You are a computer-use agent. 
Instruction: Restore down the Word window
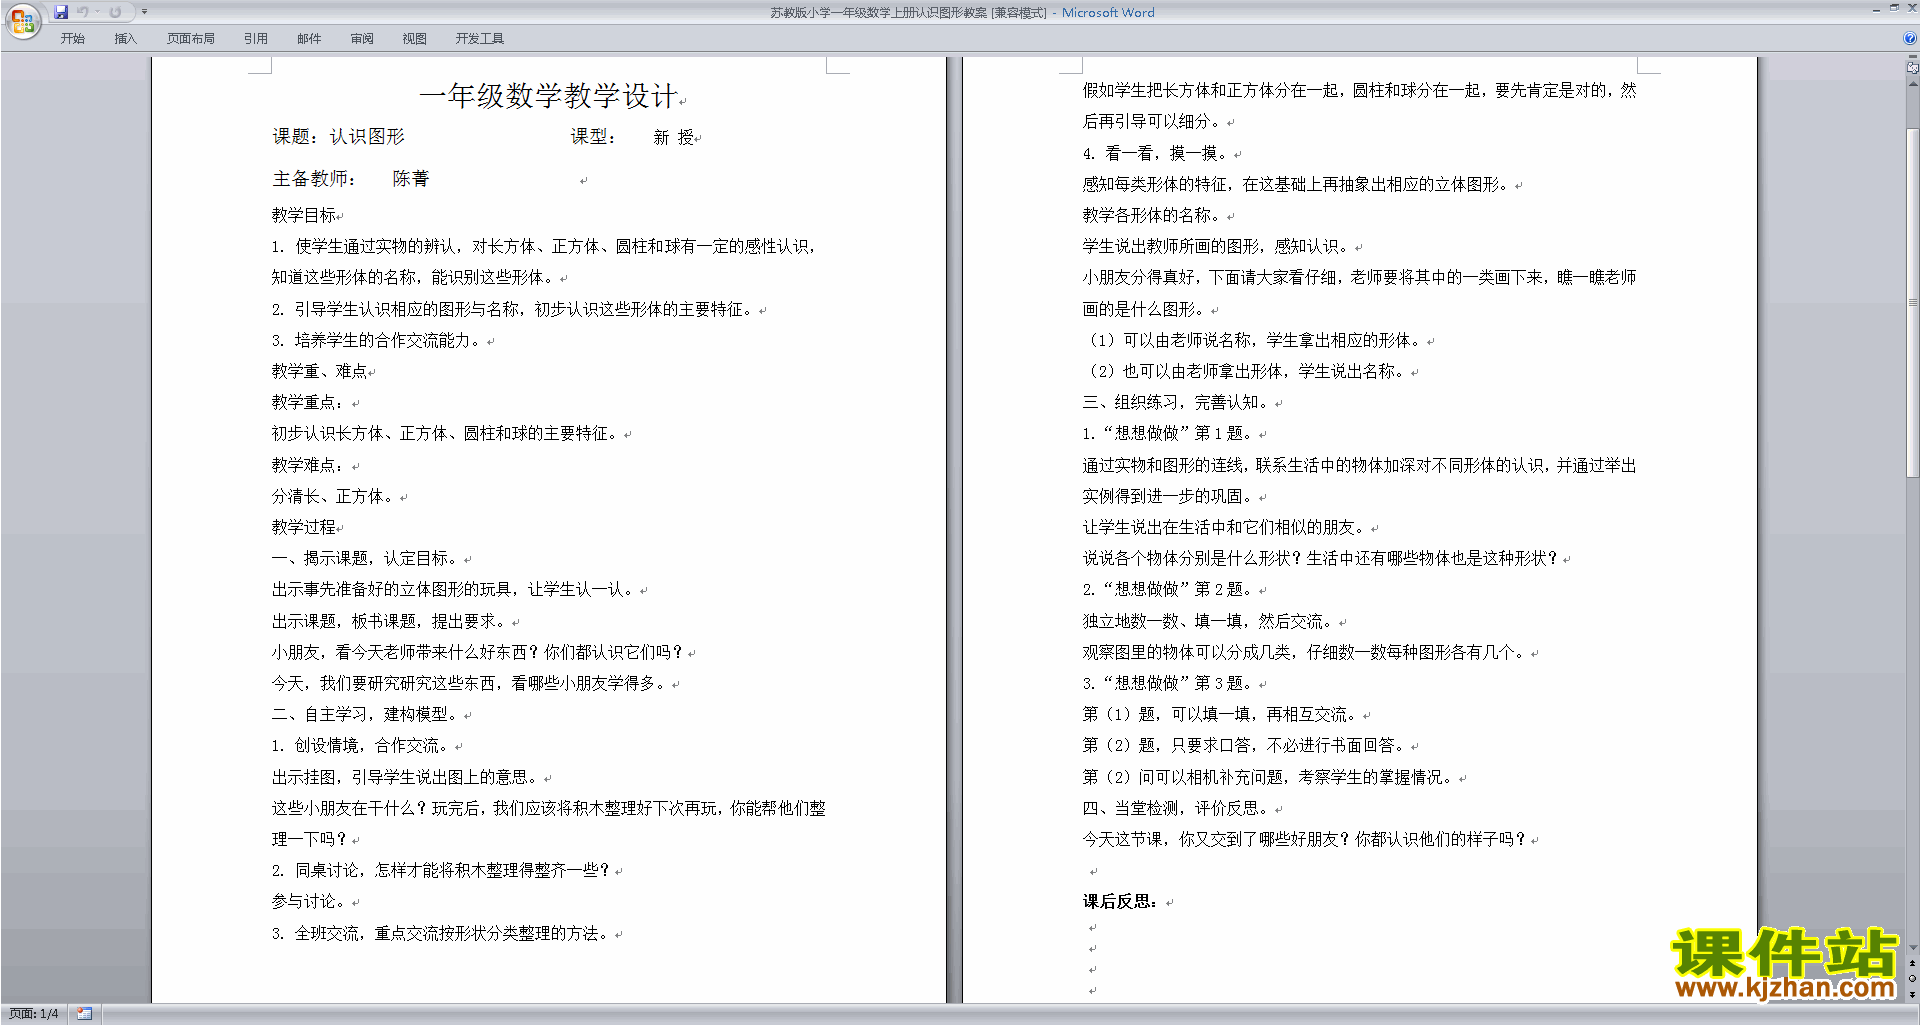click(1894, 8)
